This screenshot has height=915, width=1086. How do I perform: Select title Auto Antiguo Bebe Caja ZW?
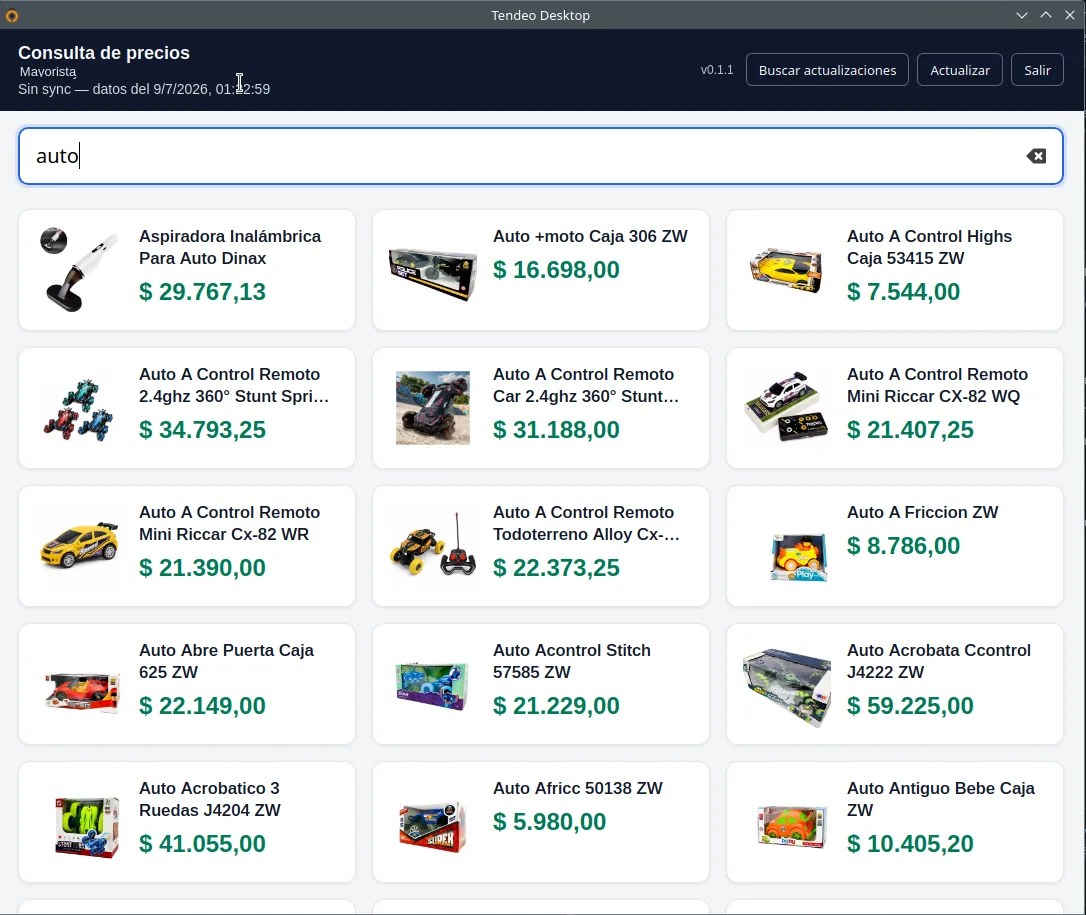click(x=941, y=799)
